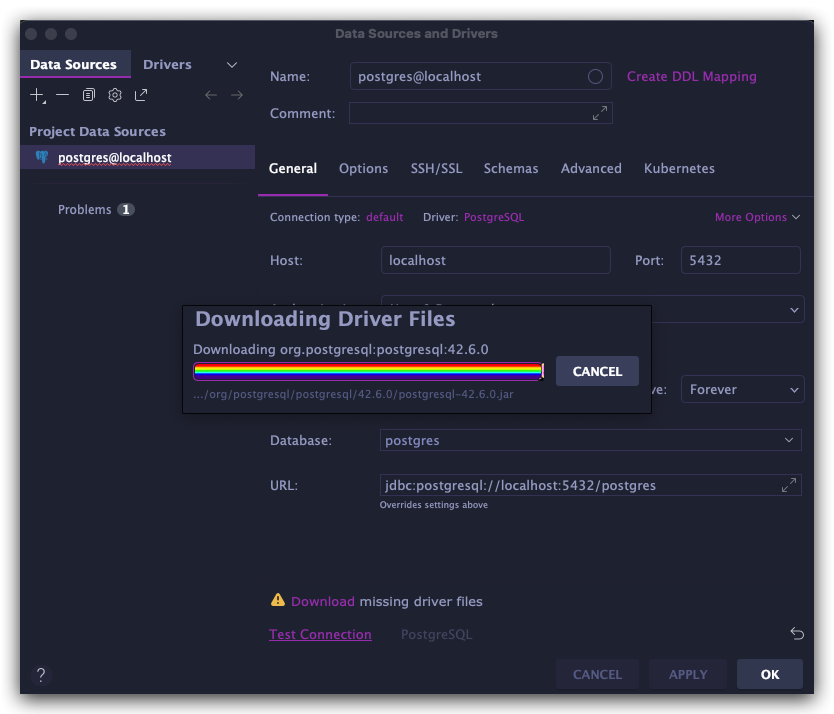The width and height of the screenshot is (834, 714).
Task: Click the Downloading Driver Files title
Action: 325,319
